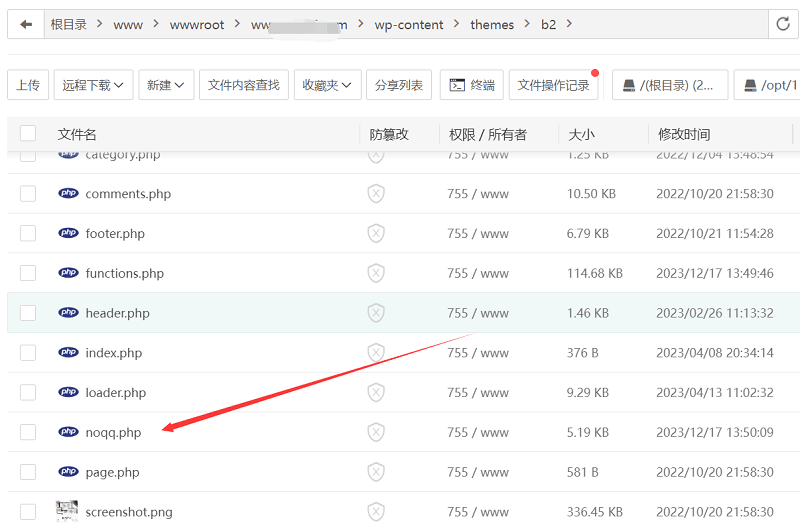Toggle the select-all checkbox in header
800x527 pixels.
28,134
